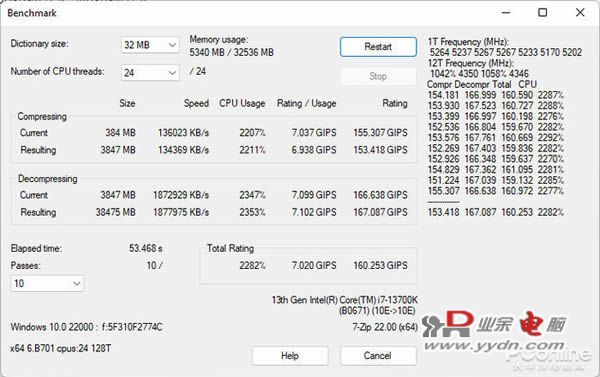Screen dimensions: 600x377
Task: Click the (B0671) (10E->10E) text
Action: point(377,311)
